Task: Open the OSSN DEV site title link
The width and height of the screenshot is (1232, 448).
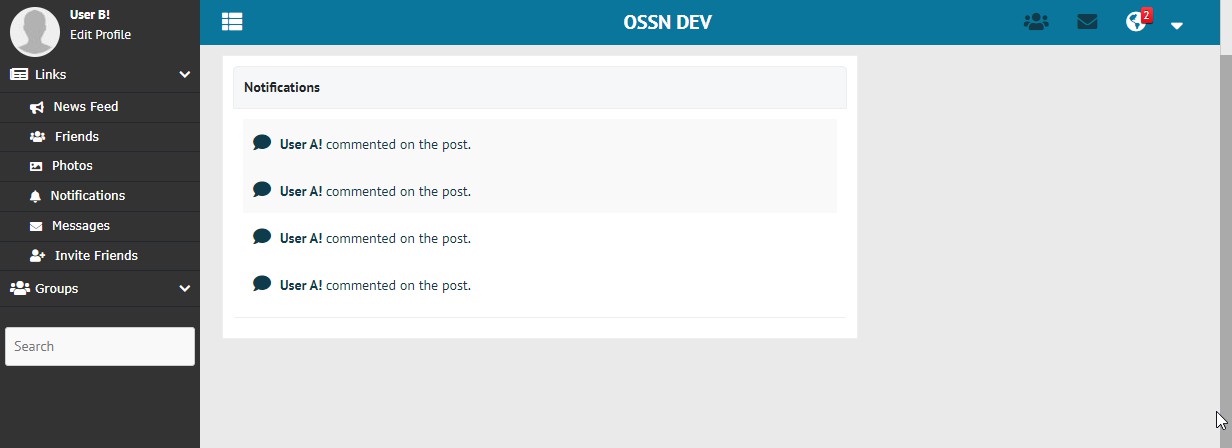Action: pyautogui.click(x=667, y=22)
